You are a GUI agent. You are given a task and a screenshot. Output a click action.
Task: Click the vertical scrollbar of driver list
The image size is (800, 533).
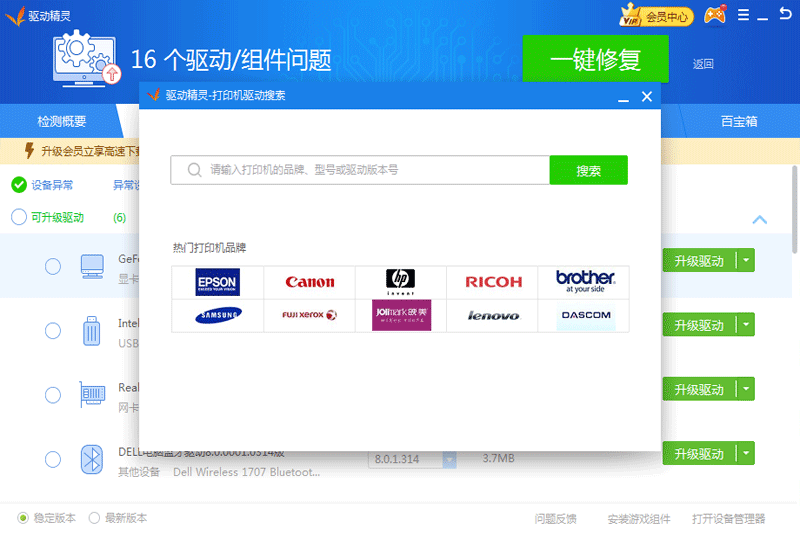coord(795,209)
